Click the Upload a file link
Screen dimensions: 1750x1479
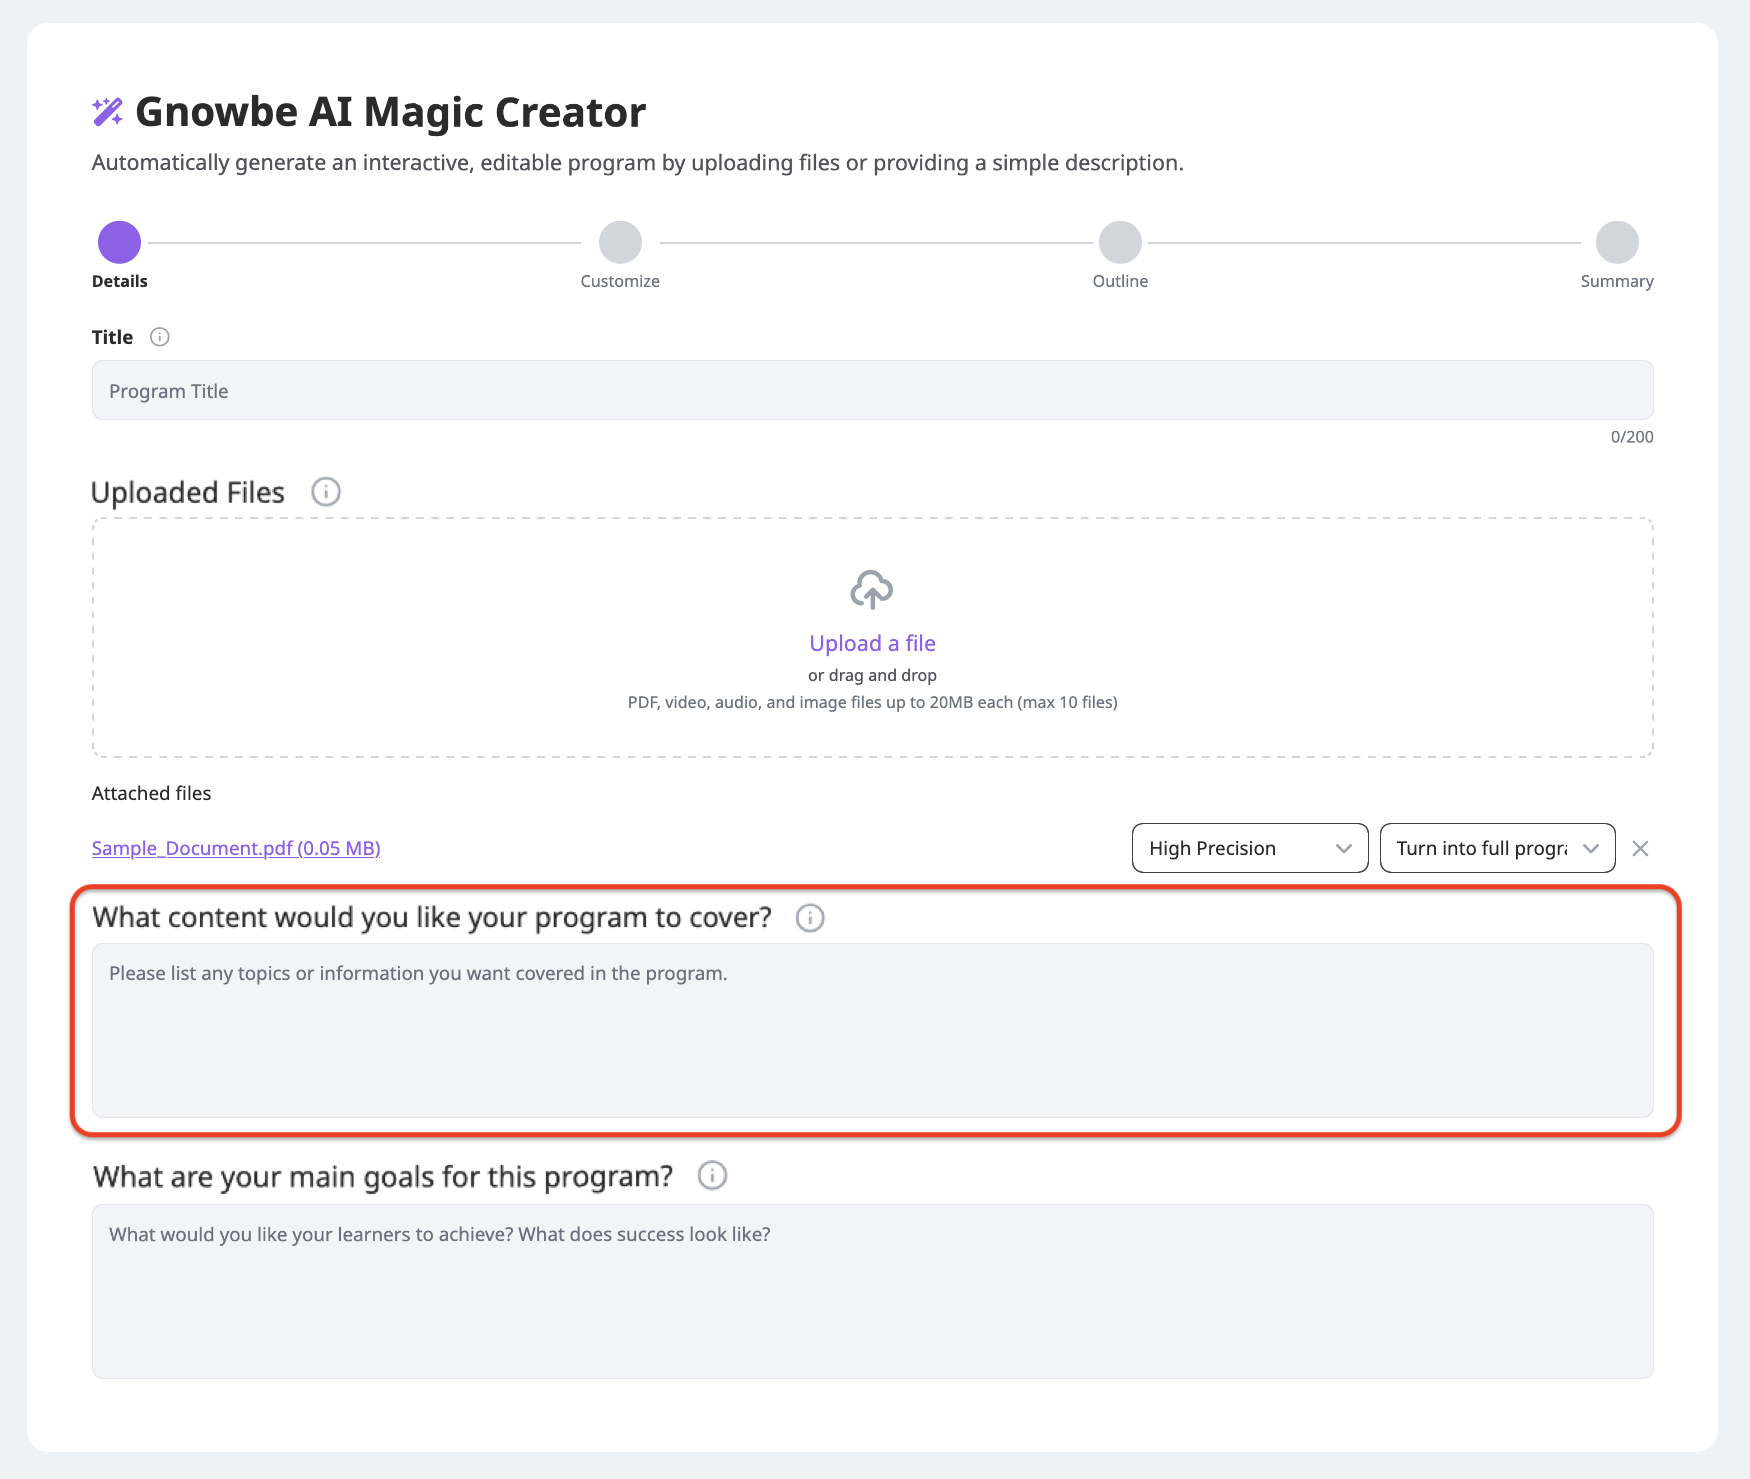(872, 643)
